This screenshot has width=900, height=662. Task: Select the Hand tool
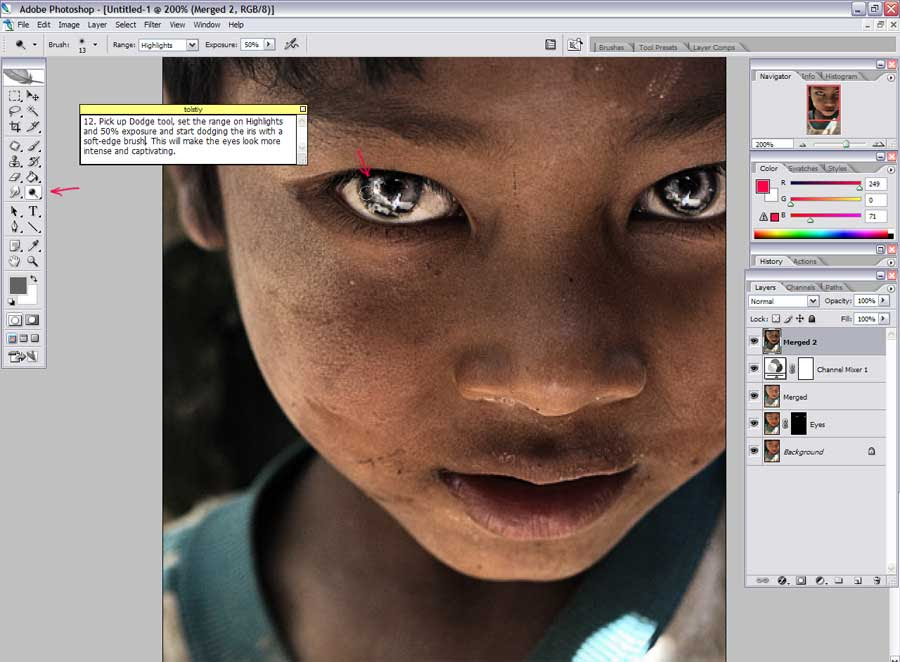pos(15,262)
